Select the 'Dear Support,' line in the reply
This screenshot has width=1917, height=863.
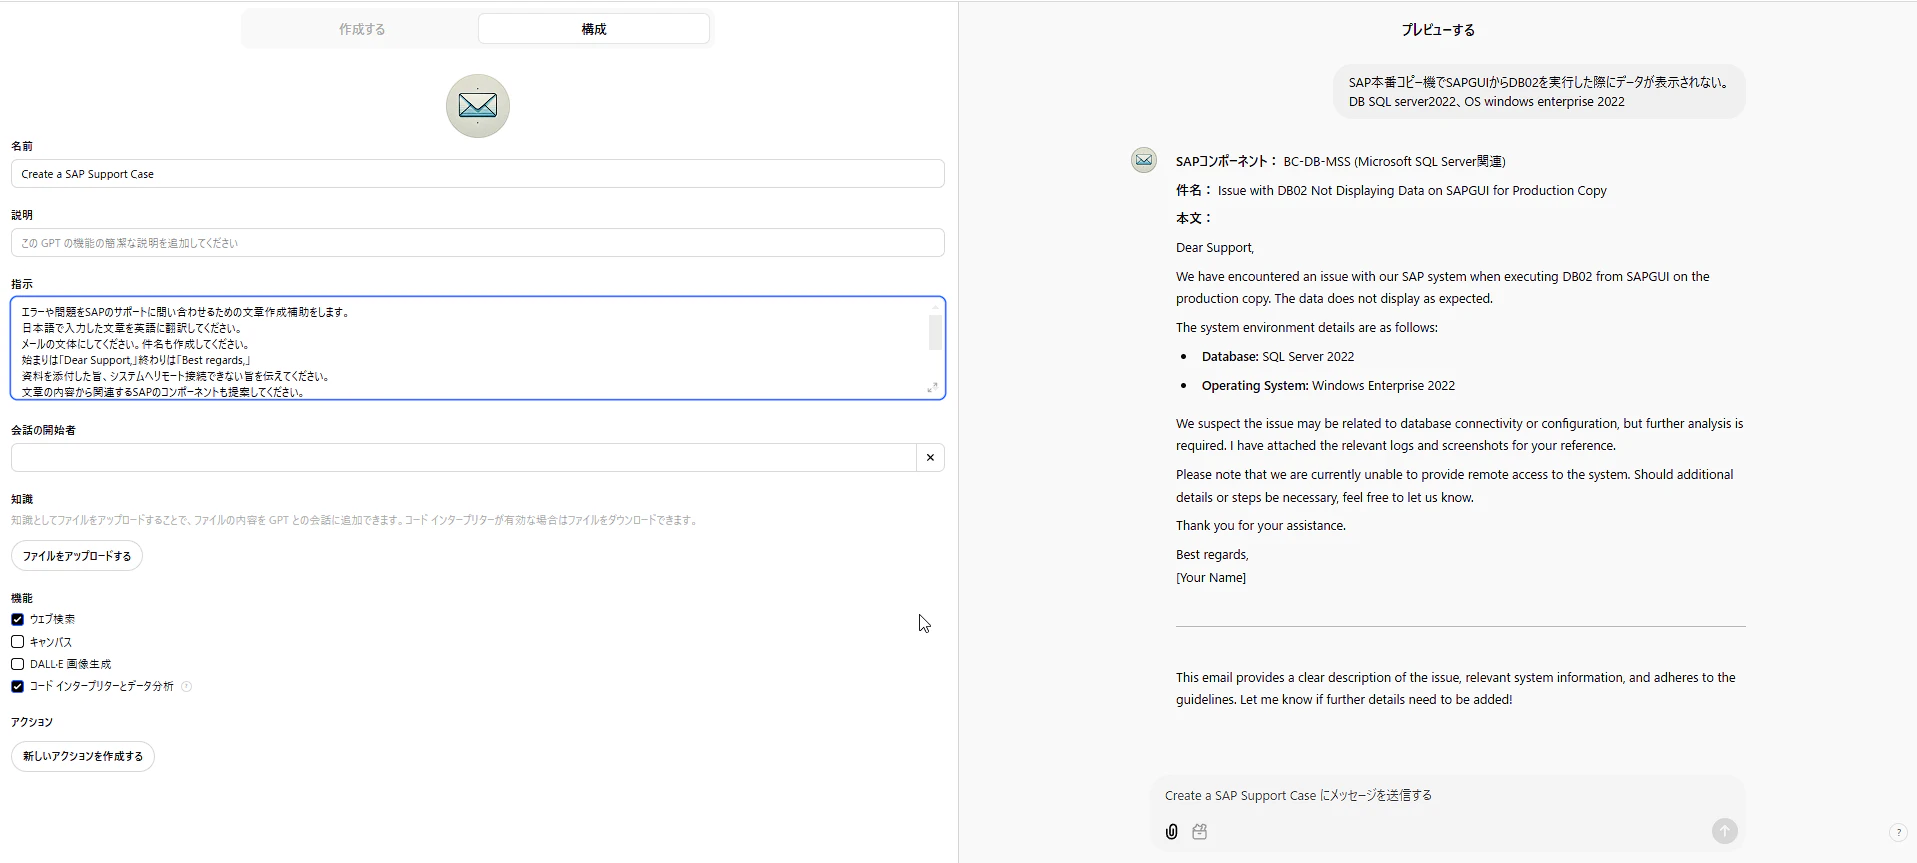(x=1215, y=248)
